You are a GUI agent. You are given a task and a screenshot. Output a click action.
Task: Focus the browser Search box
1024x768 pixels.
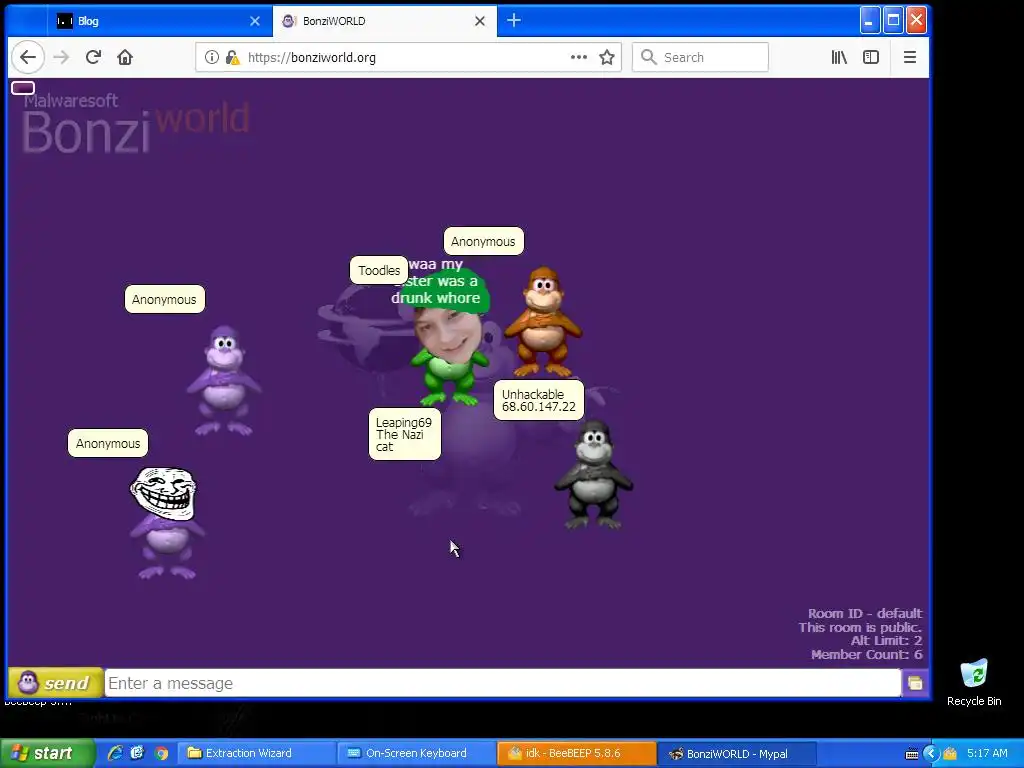700,57
